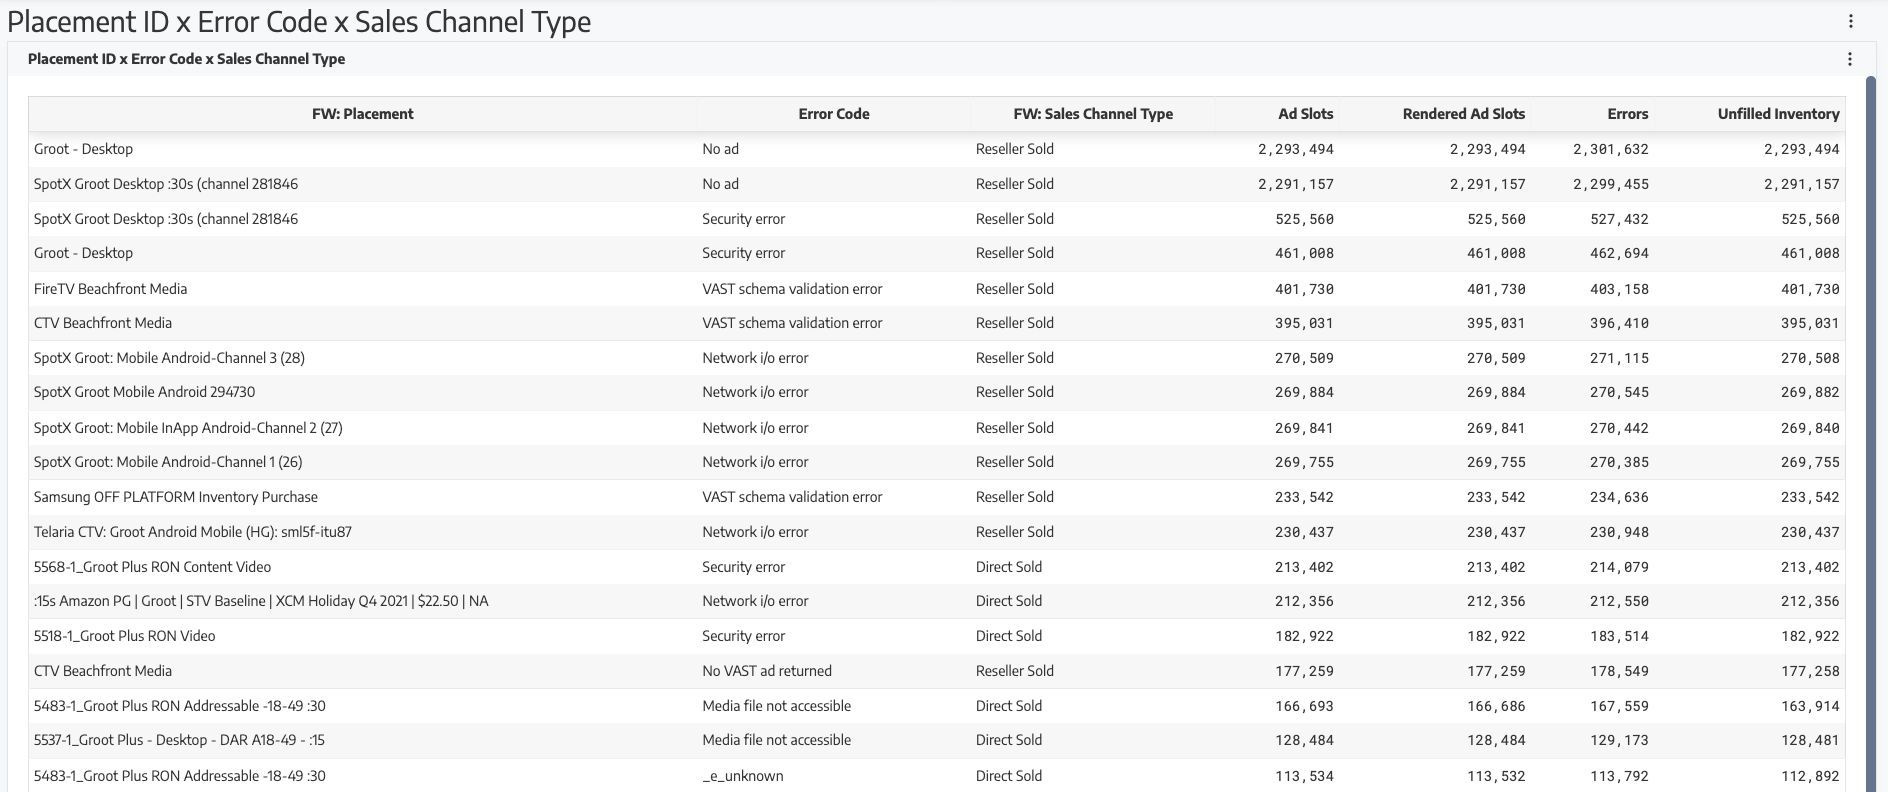Click the Unfilled Inventory value 163,914
The width and height of the screenshot is (1888, 792).
point(1810,707)
